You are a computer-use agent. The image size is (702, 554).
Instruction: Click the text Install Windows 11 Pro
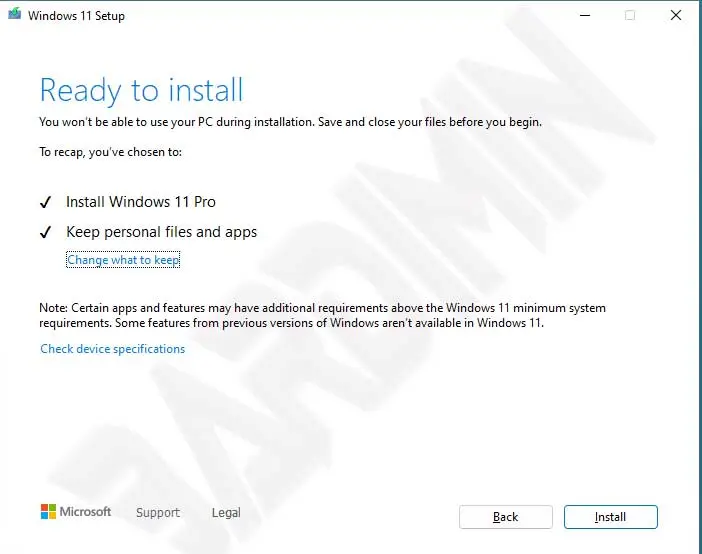pyautogui.click(x=141, y=202)
